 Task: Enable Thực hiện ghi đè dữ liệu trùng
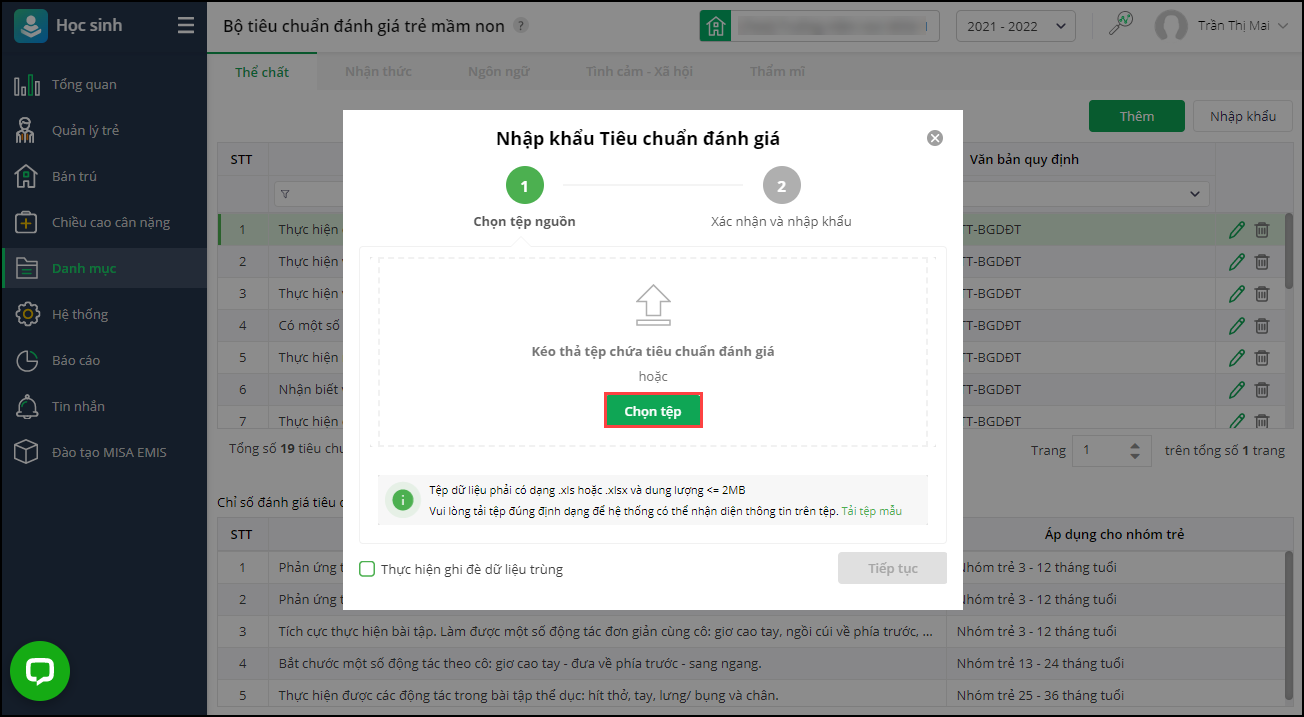[367, 569]
